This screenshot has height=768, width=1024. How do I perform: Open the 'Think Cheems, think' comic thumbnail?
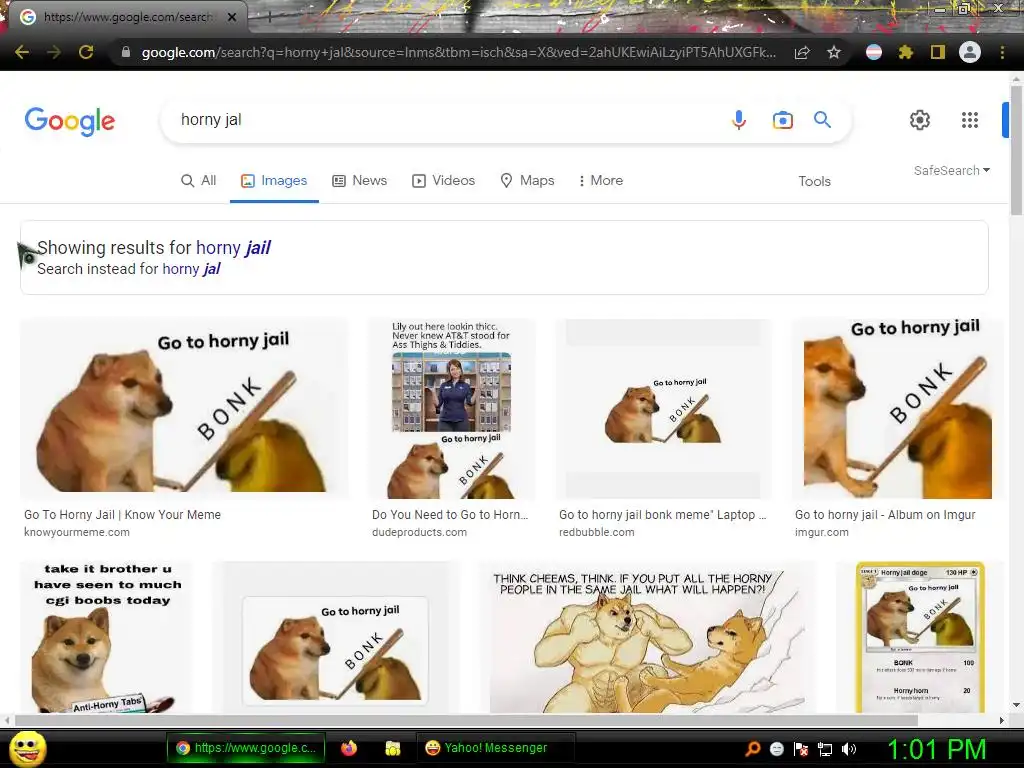(647, 637)
